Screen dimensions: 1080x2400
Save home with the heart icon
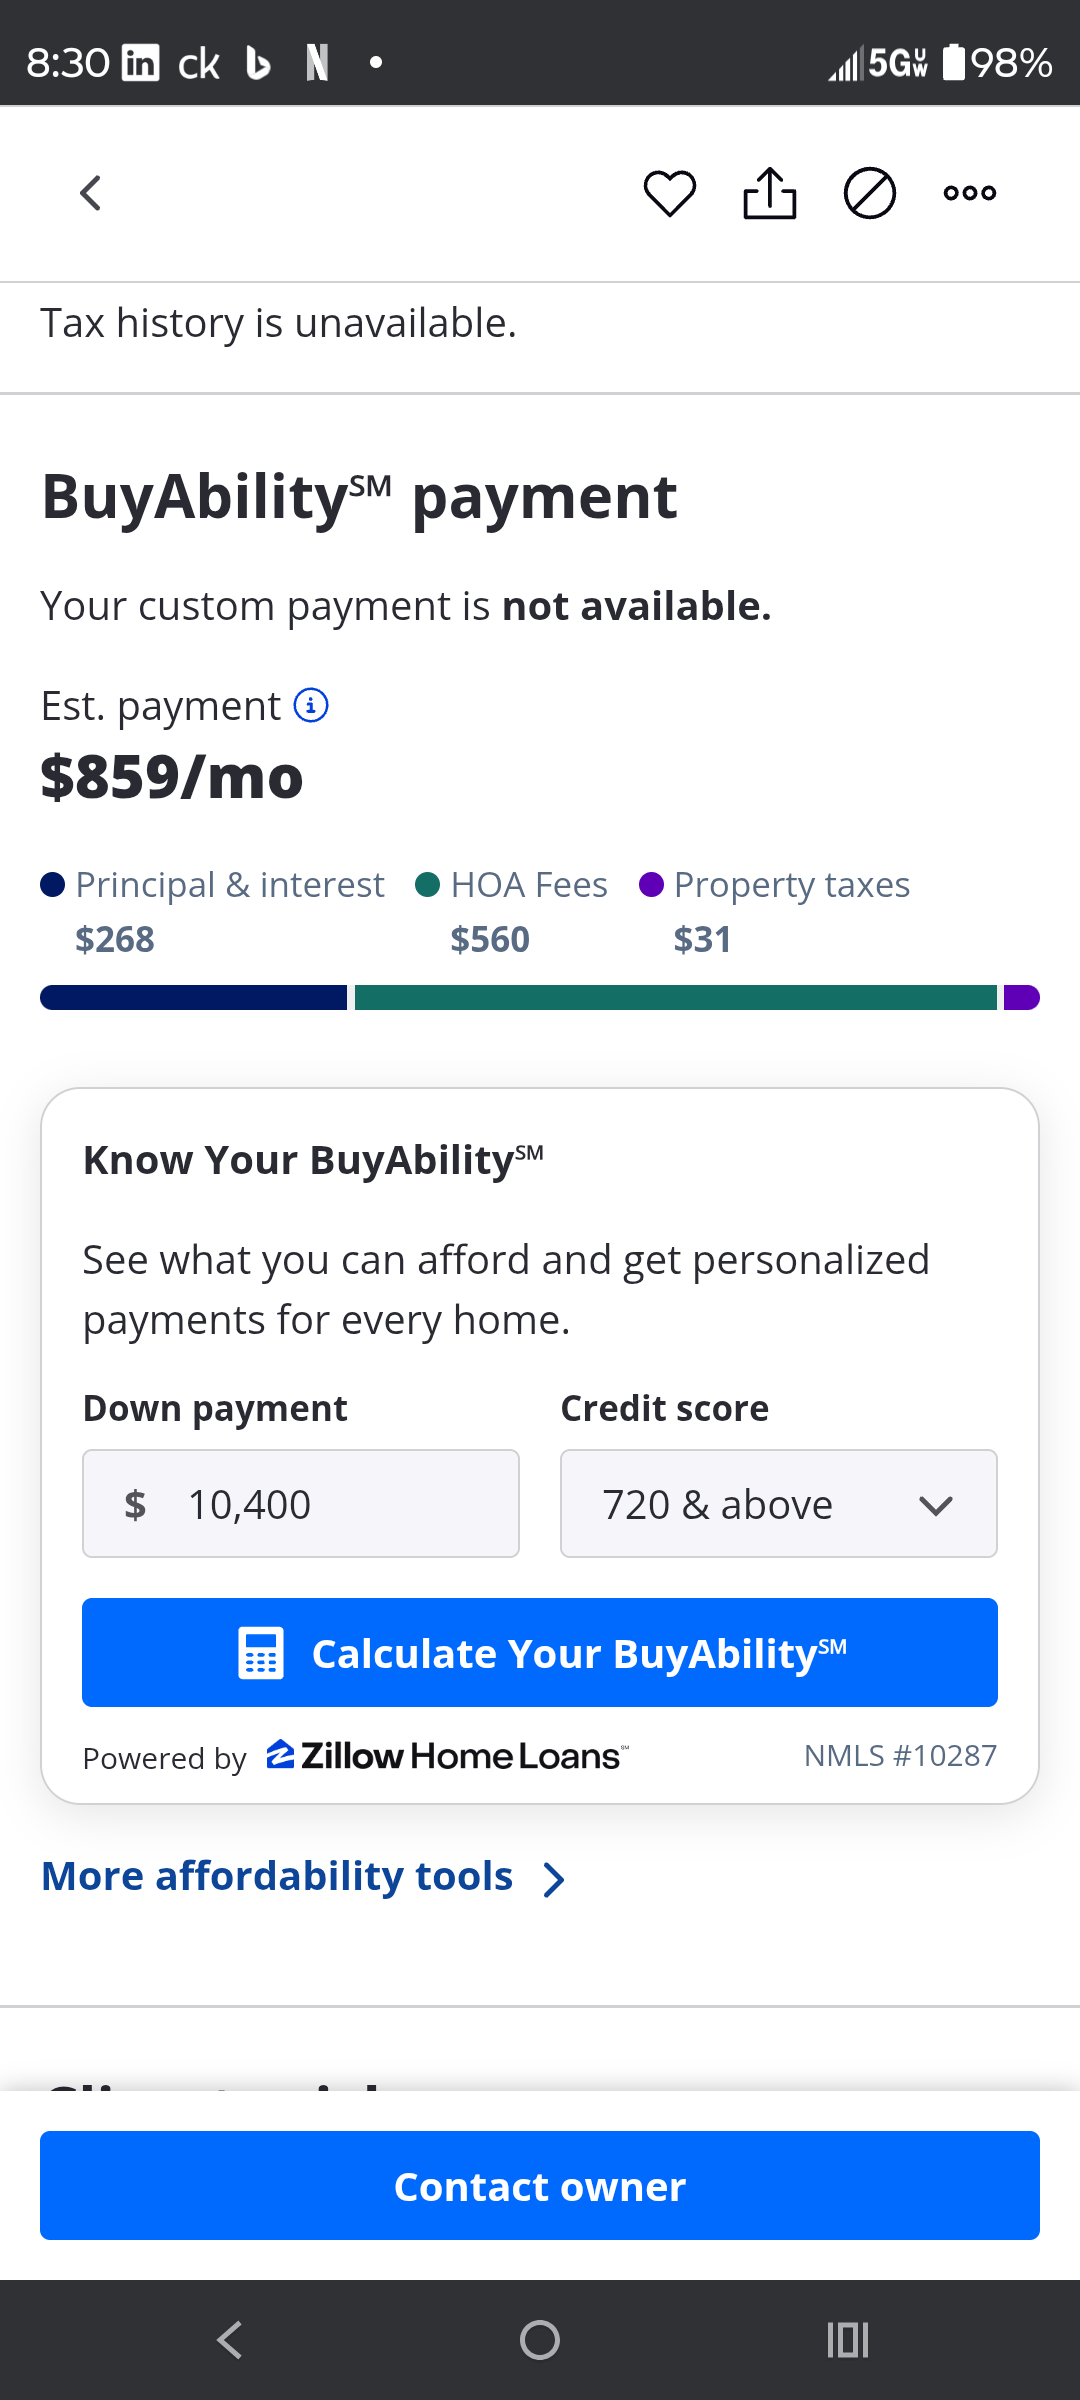[x=669, y=193]
